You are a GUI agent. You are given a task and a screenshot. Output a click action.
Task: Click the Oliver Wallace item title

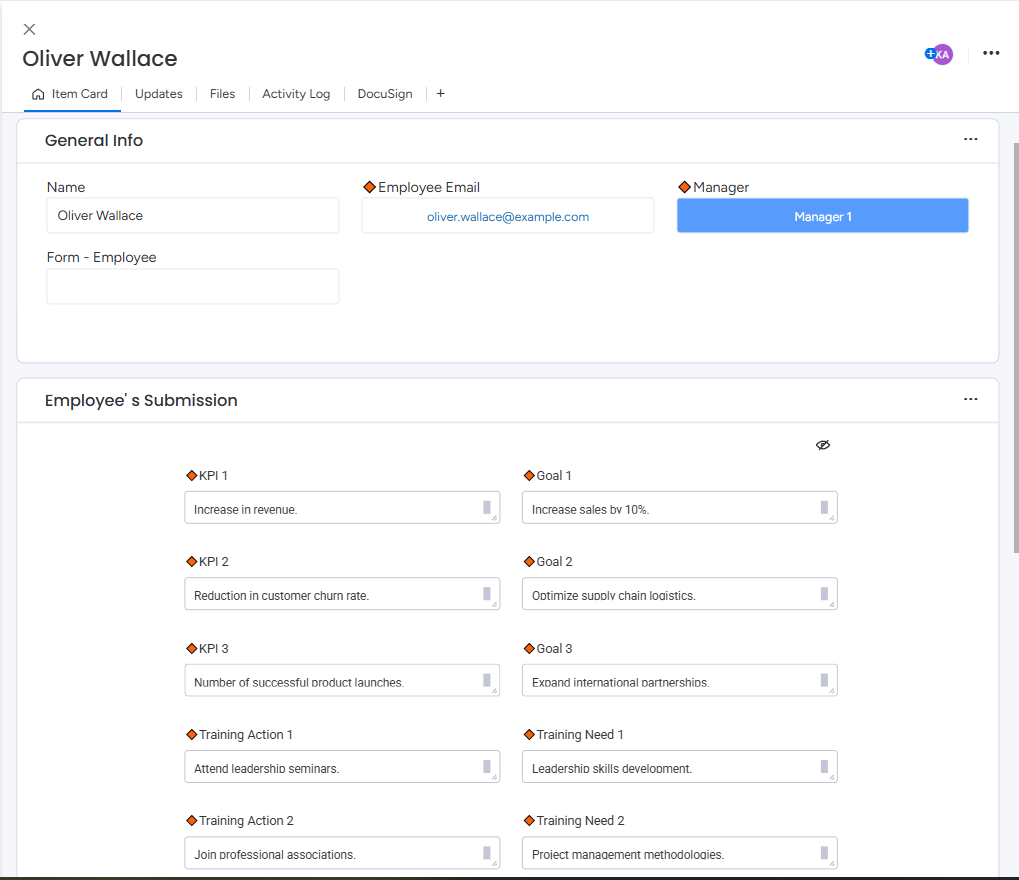(x=99, y=58)
